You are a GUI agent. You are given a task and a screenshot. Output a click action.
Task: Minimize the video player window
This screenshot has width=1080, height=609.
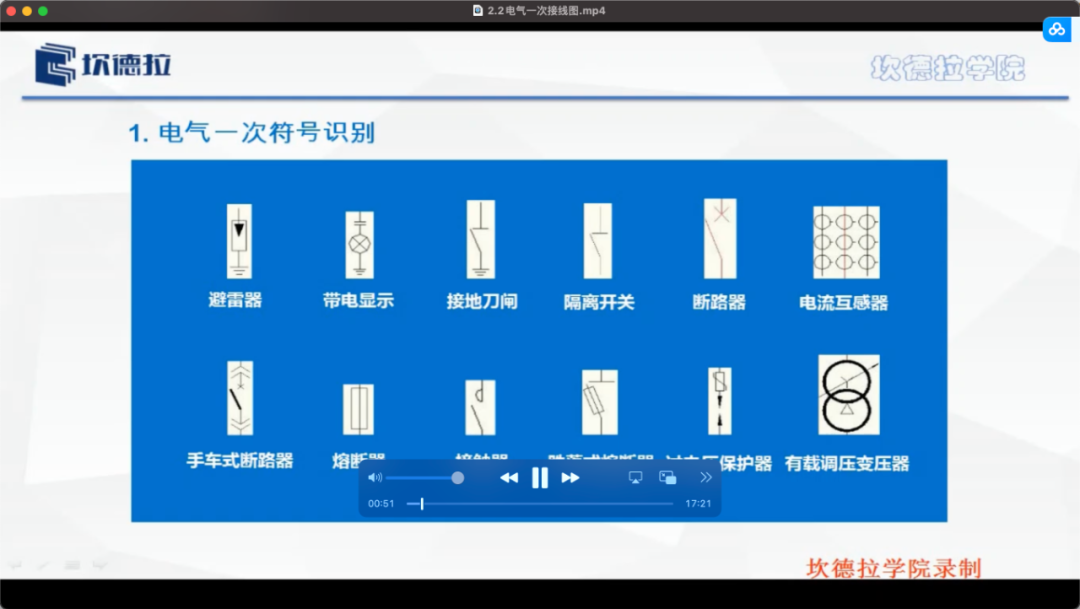(x=27, y=11)
